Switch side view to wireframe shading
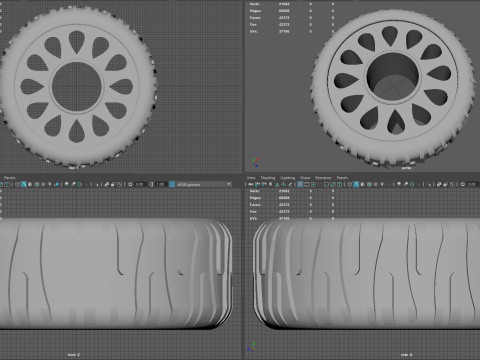This screenshot has height=360, width=480. pyautogui.click(x=349, y=184)
